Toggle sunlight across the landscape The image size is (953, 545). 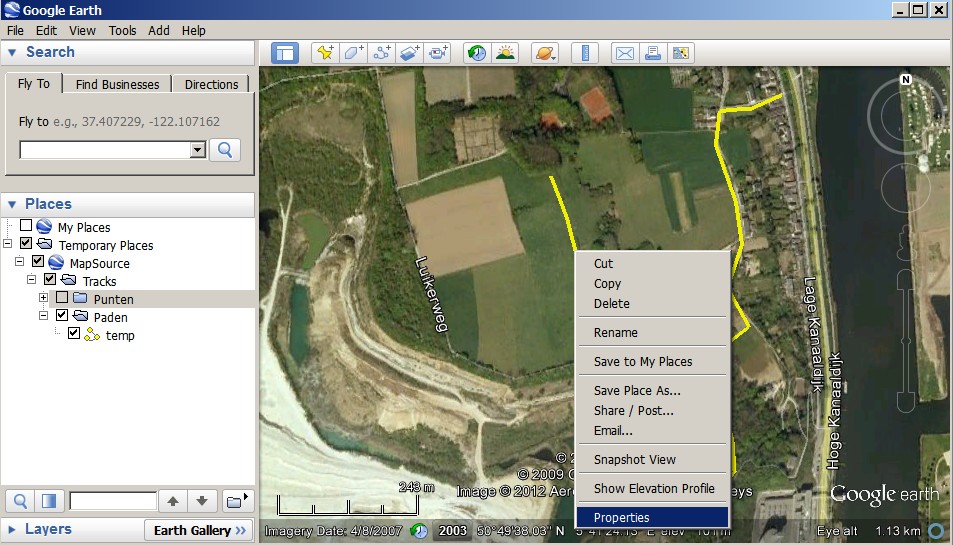point(505,53)
